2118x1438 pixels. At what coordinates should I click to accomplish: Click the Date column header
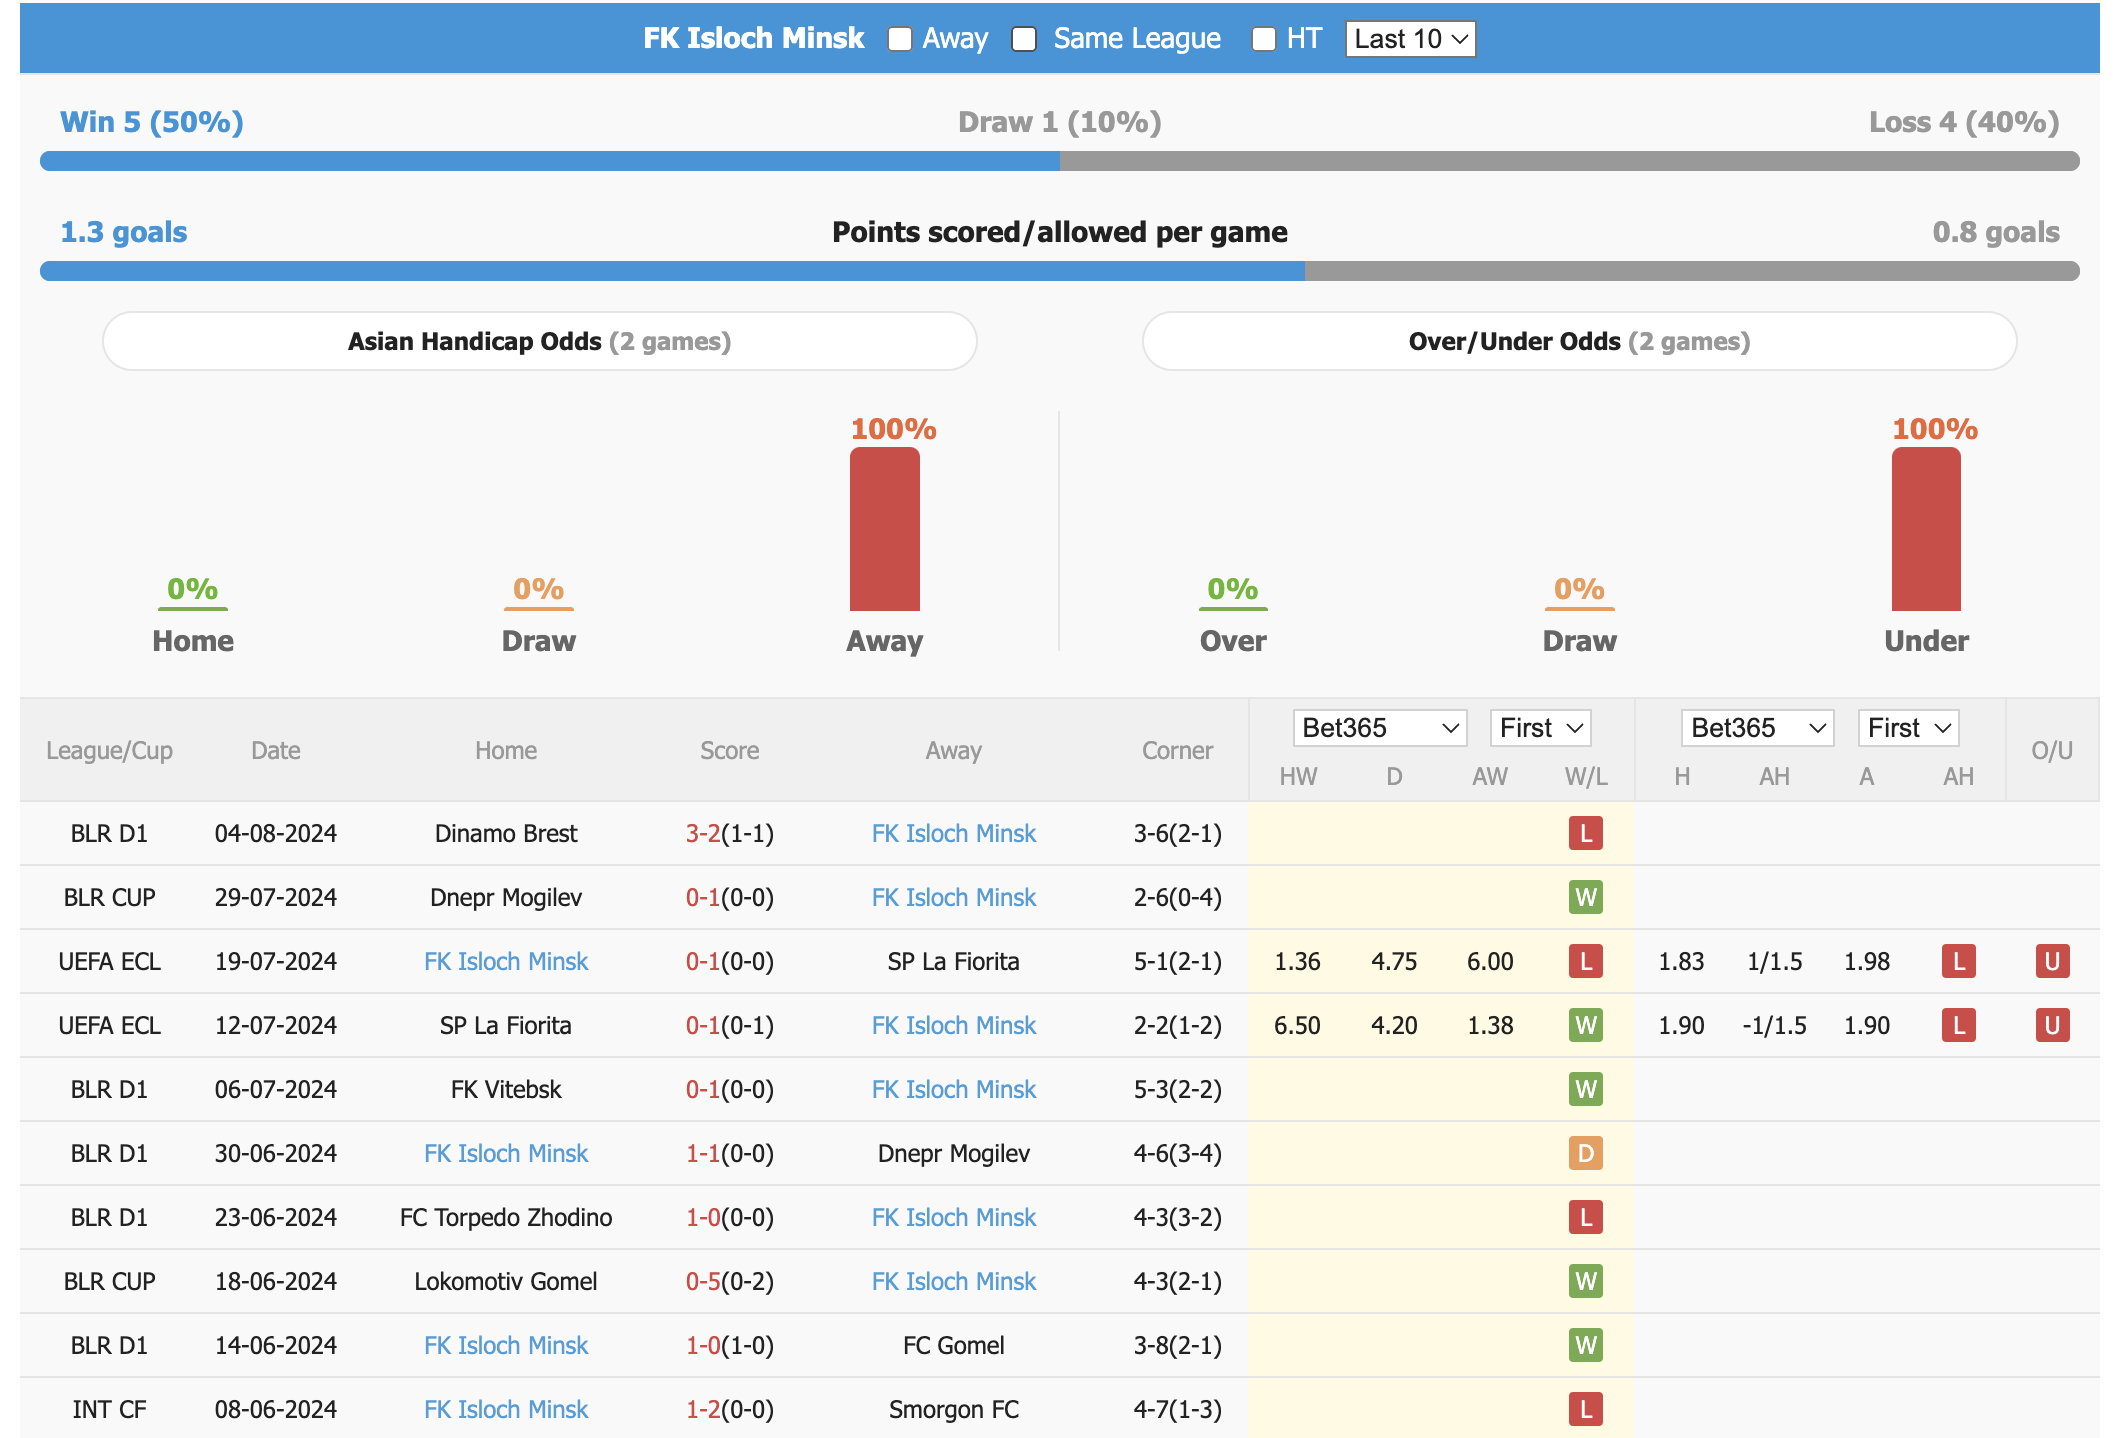coord(276,750)
